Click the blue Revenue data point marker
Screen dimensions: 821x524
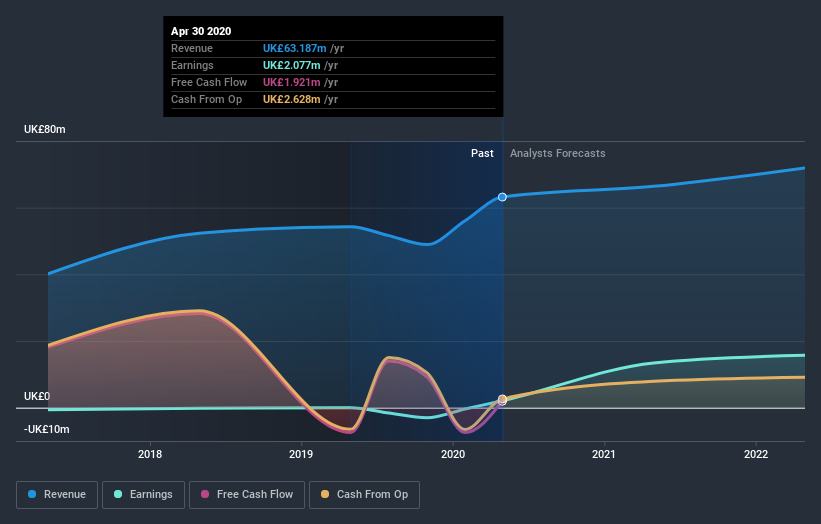pos(502,197)
